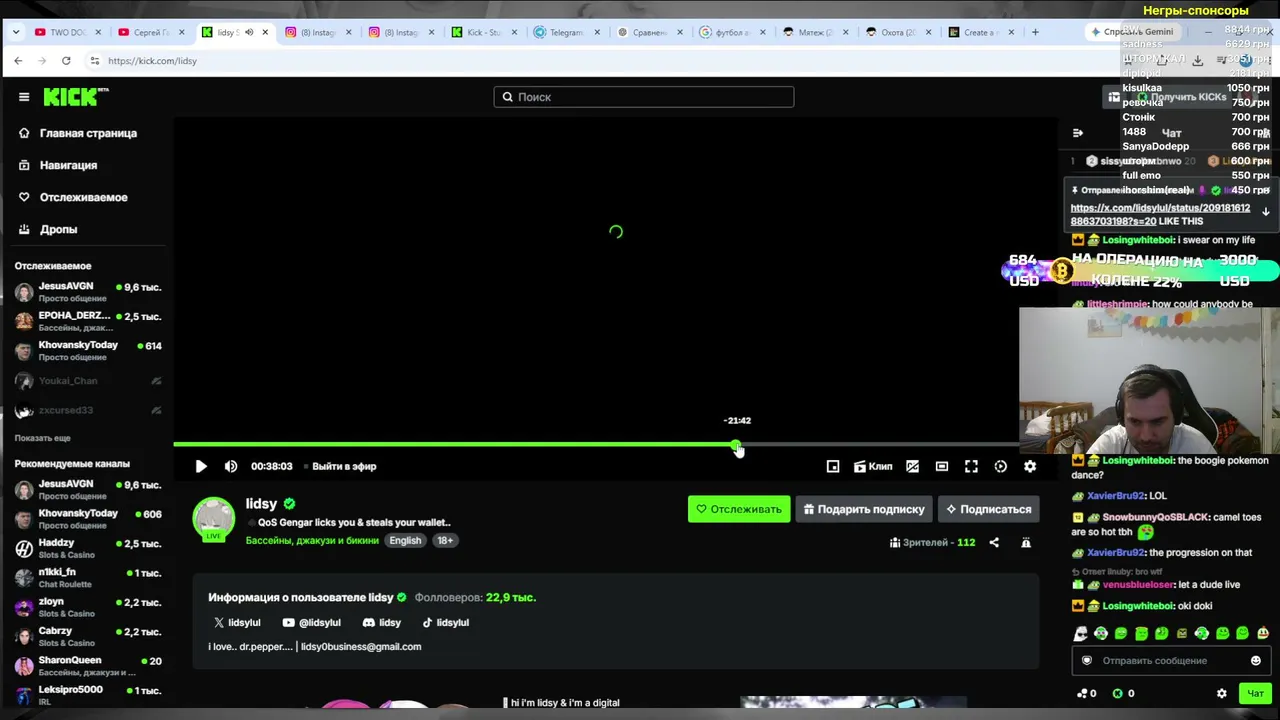
Task: Expand followed list with 'Показать еще'
Action: [x=42, y=438]
